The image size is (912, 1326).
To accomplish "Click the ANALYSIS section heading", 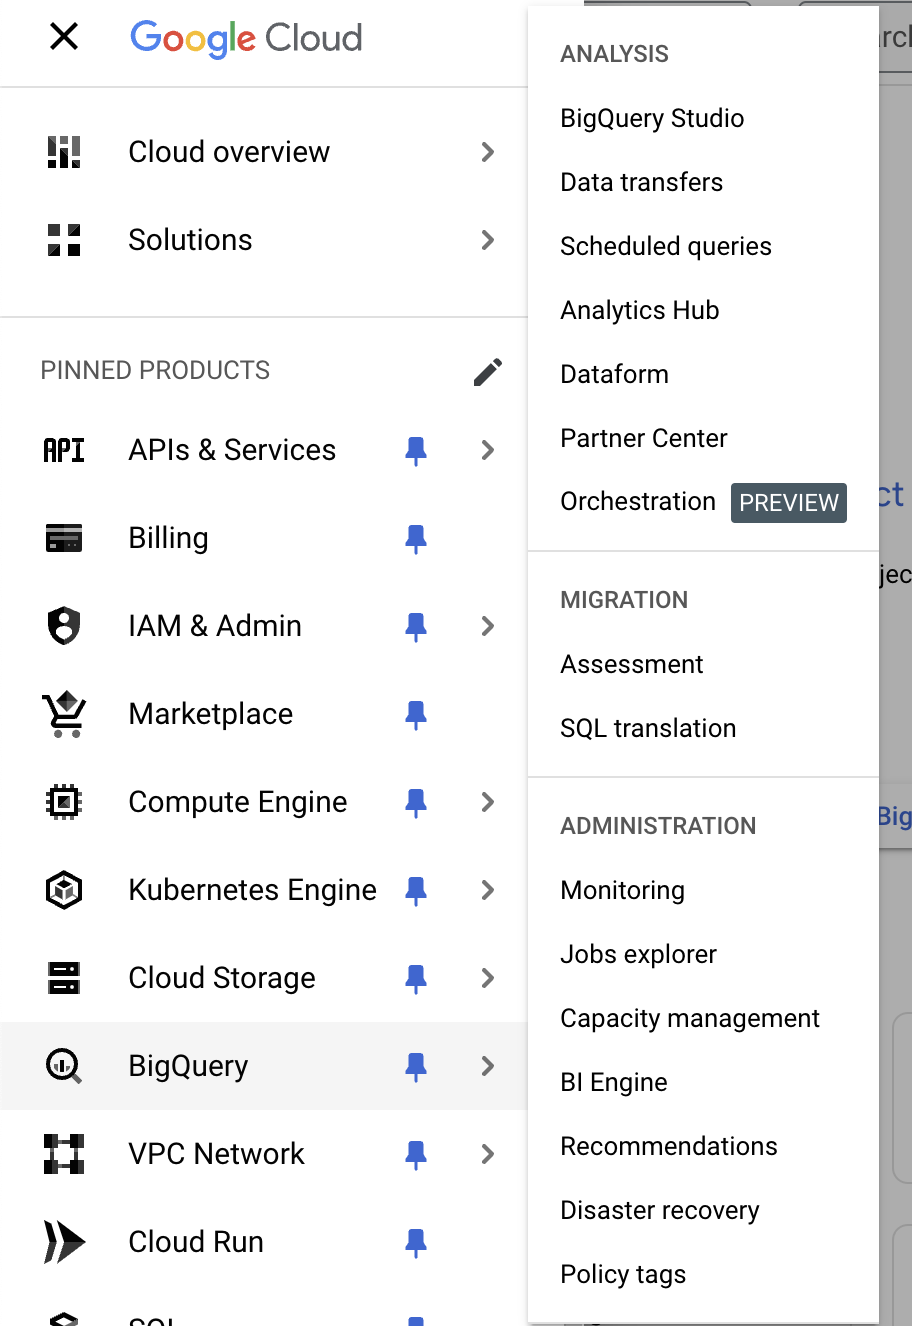I will point(614,54).
